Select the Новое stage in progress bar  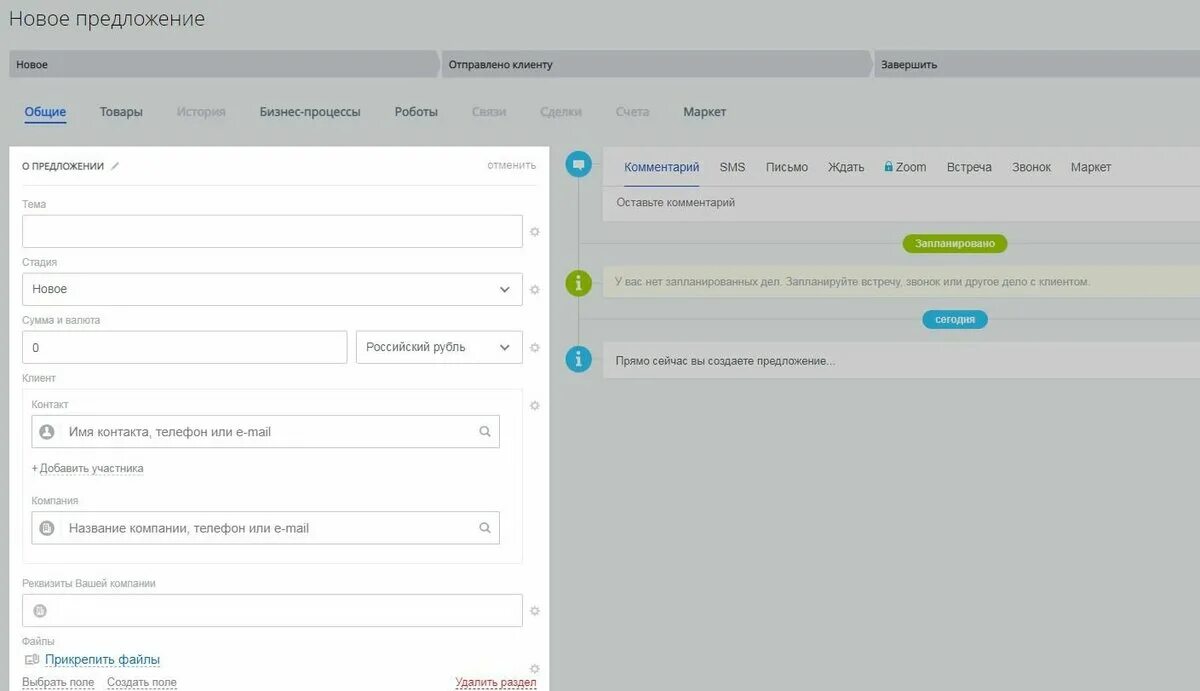tap(224, 64)
